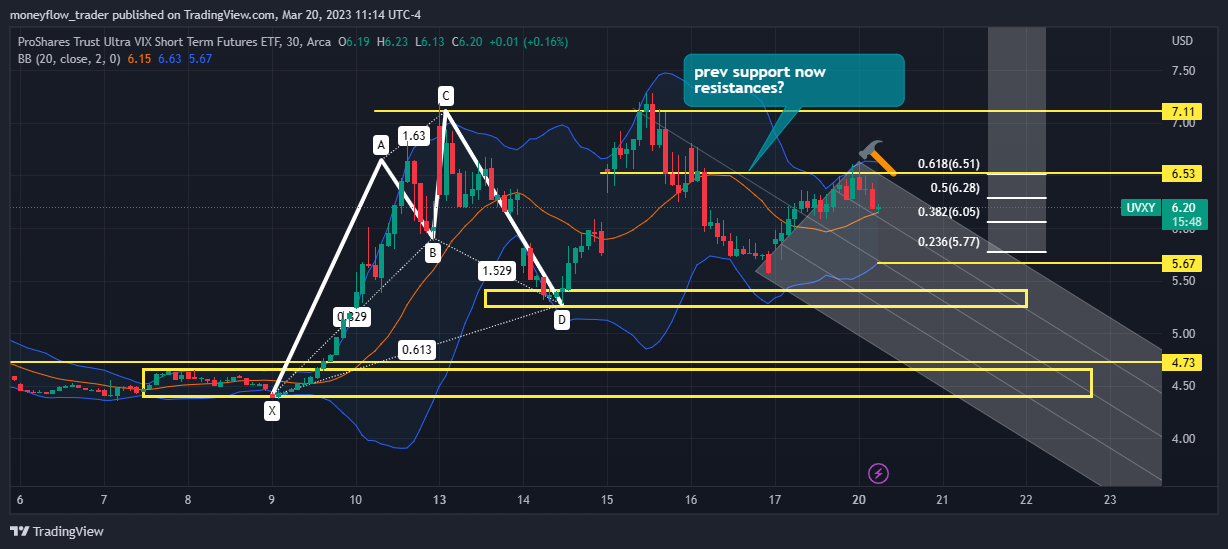1228x549 pixels.
Task: Click date 13 on the time axis
Action: click(439, 498)
